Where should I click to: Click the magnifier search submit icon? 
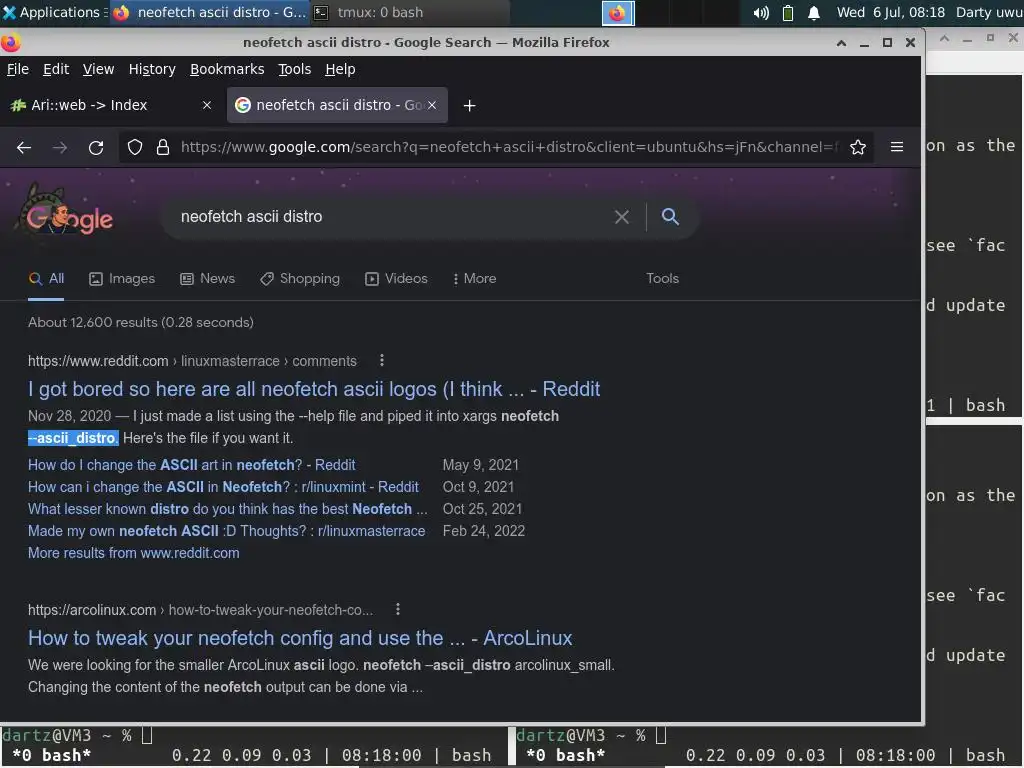(x=670, y=217)
